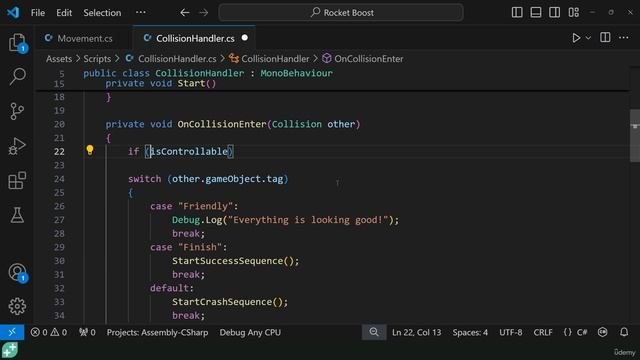
Task: Open the Manage gear settings icon
Action: 17,306
